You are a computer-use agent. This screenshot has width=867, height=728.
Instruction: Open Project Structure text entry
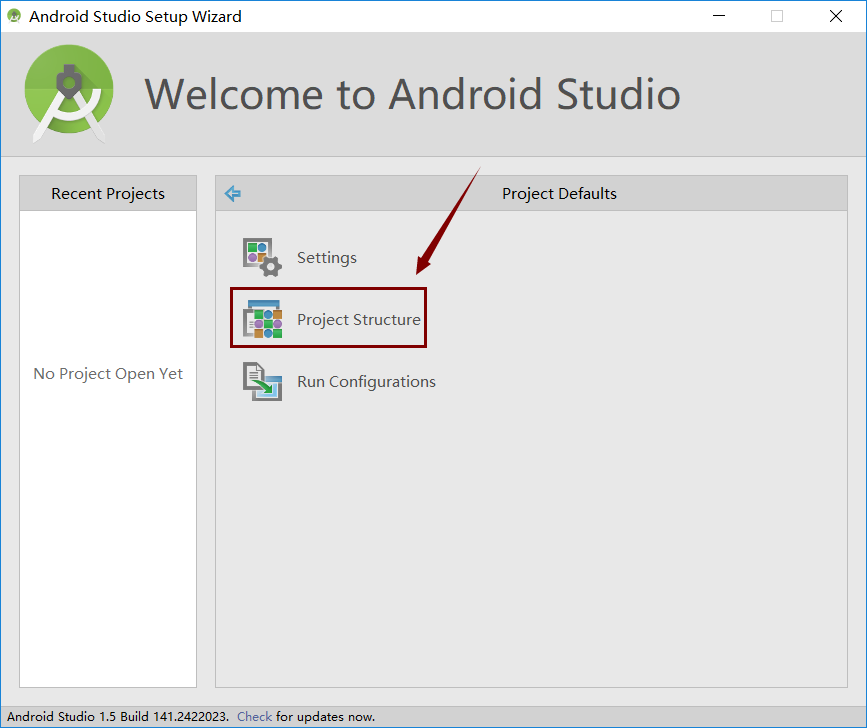pyautogui.click(x=359, y=320)
